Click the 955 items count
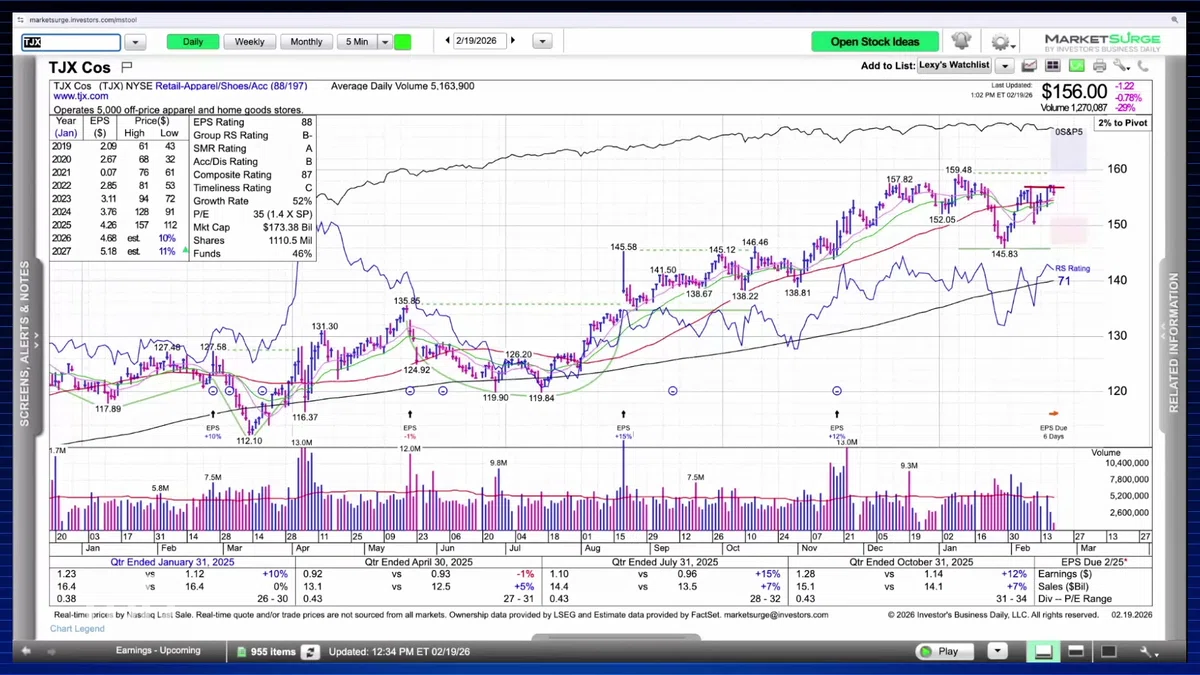Screen dimensions: 1200x675 [x=275, y=651]
